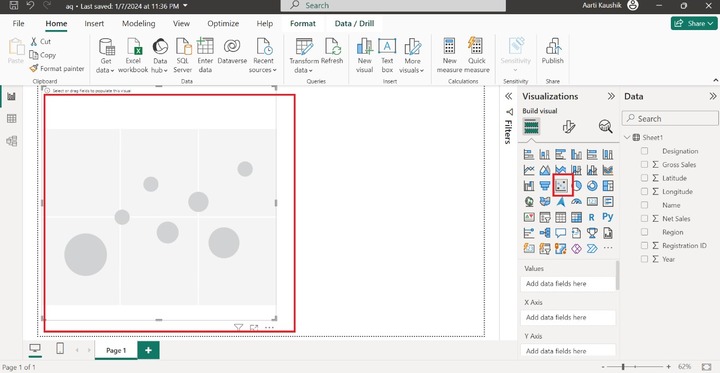Tick the Longitude field checkbox

coord(644,192)
